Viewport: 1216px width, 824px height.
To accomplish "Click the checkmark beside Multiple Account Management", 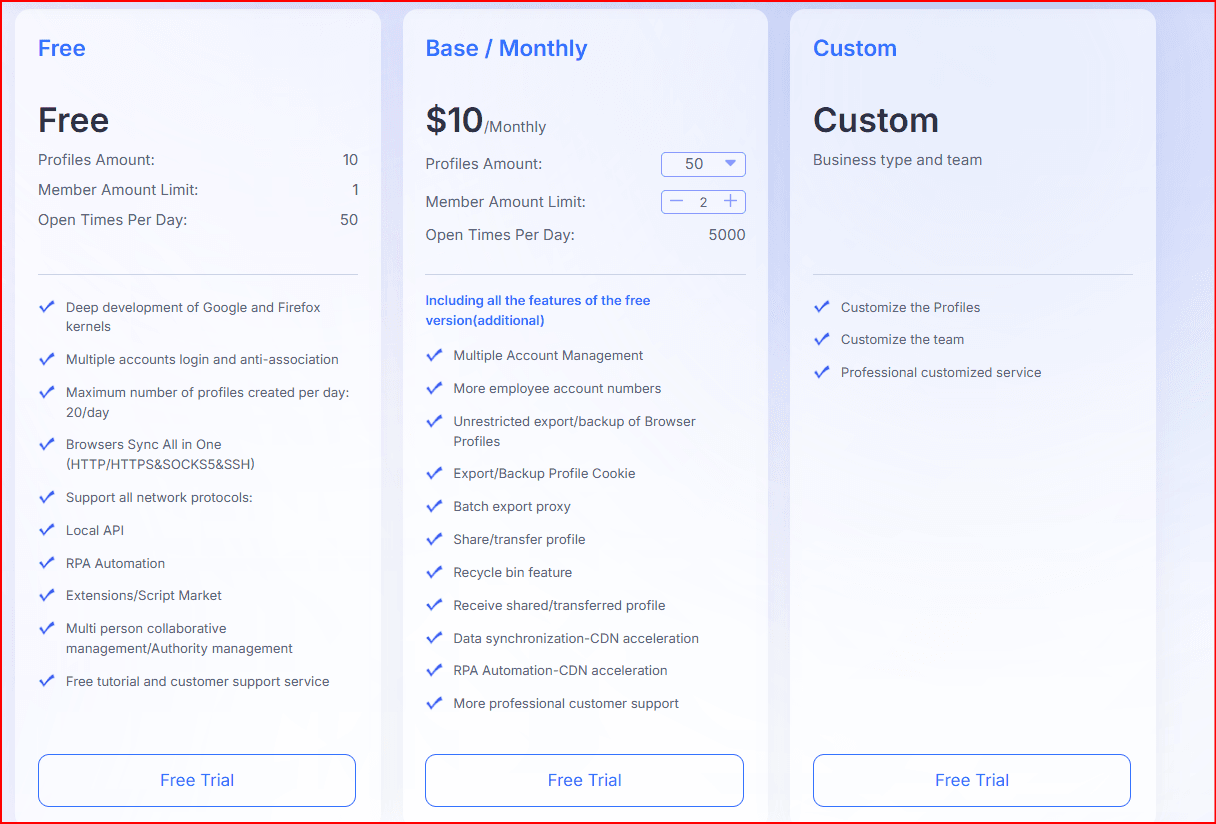I will (434, 355).
